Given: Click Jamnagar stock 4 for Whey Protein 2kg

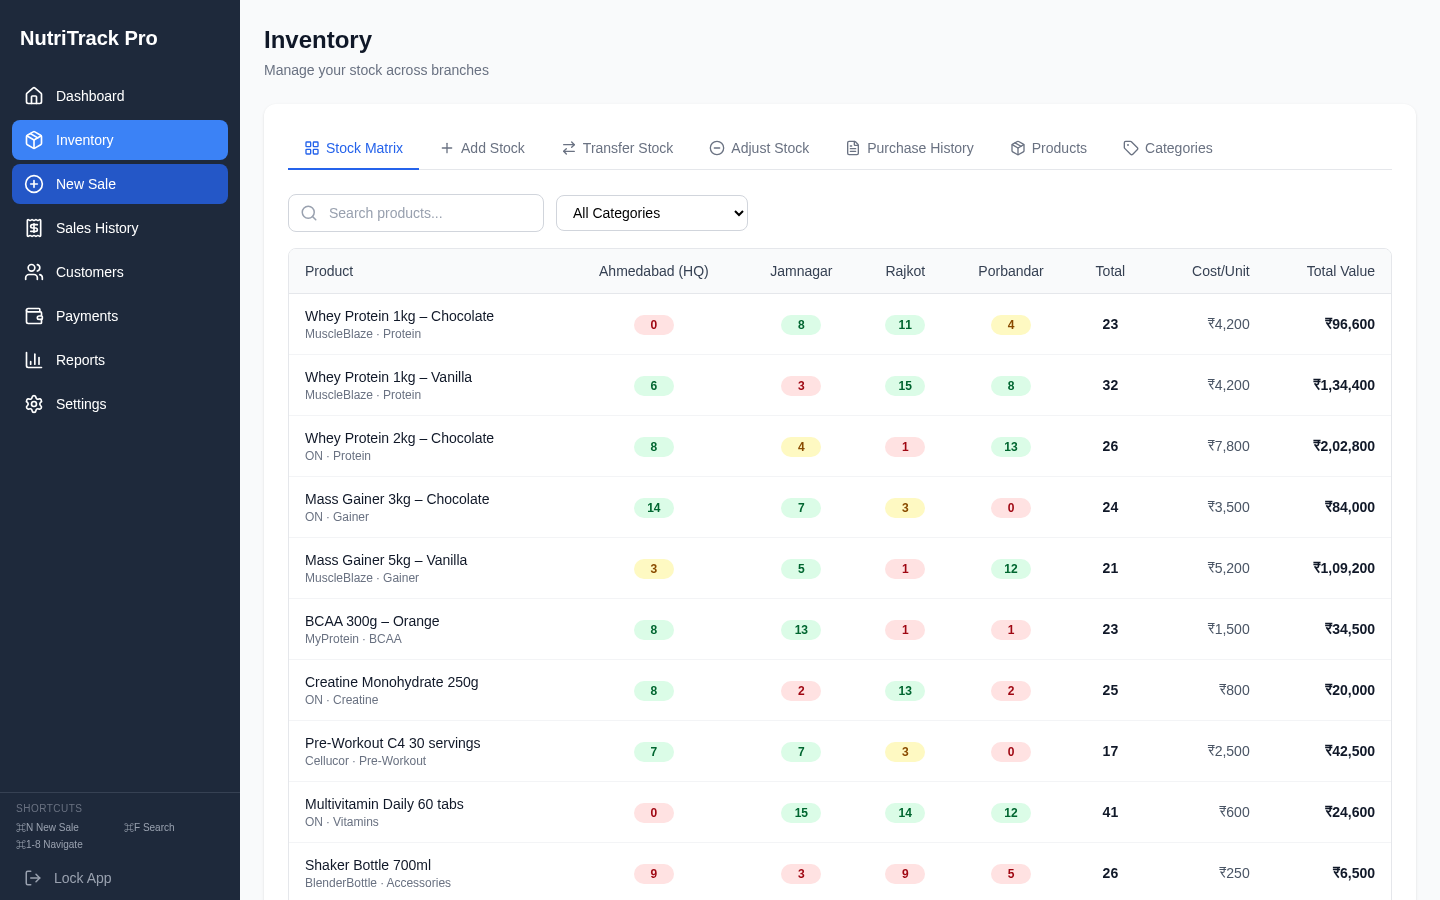Looking at the screenshot, I should (x=801, y=447).
